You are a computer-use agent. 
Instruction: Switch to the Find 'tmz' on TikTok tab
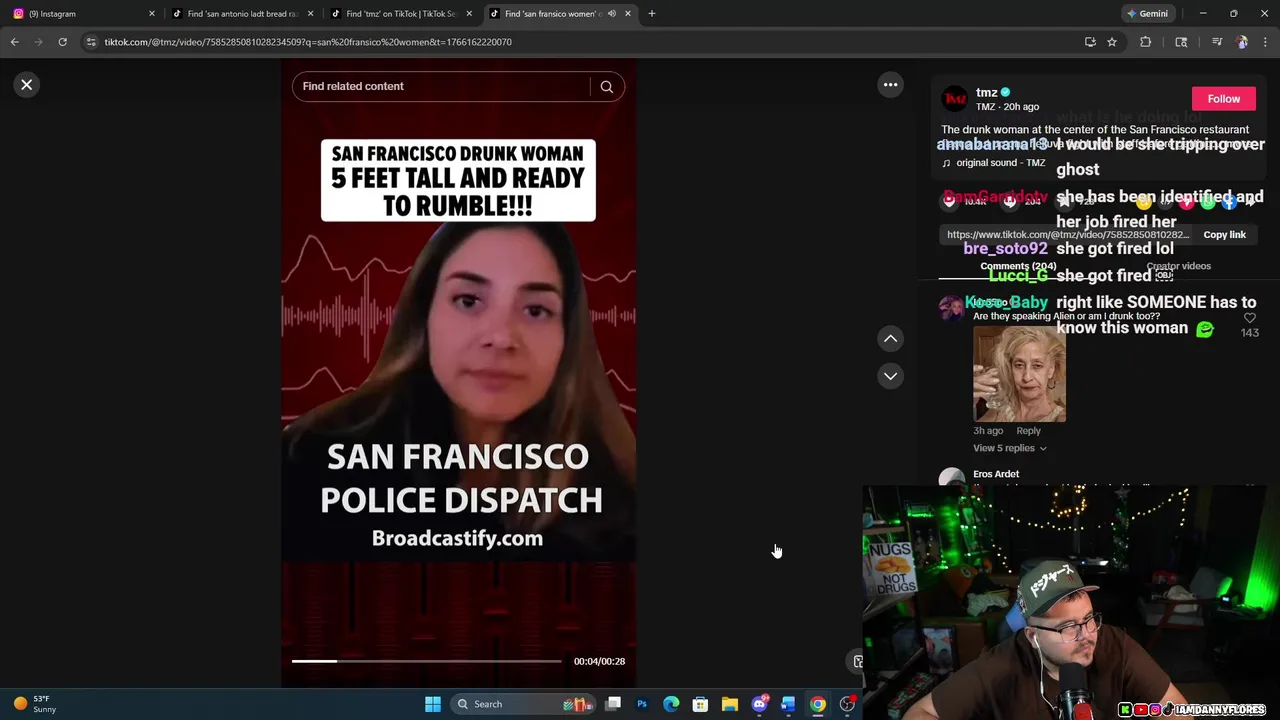[x=401, y=13]
